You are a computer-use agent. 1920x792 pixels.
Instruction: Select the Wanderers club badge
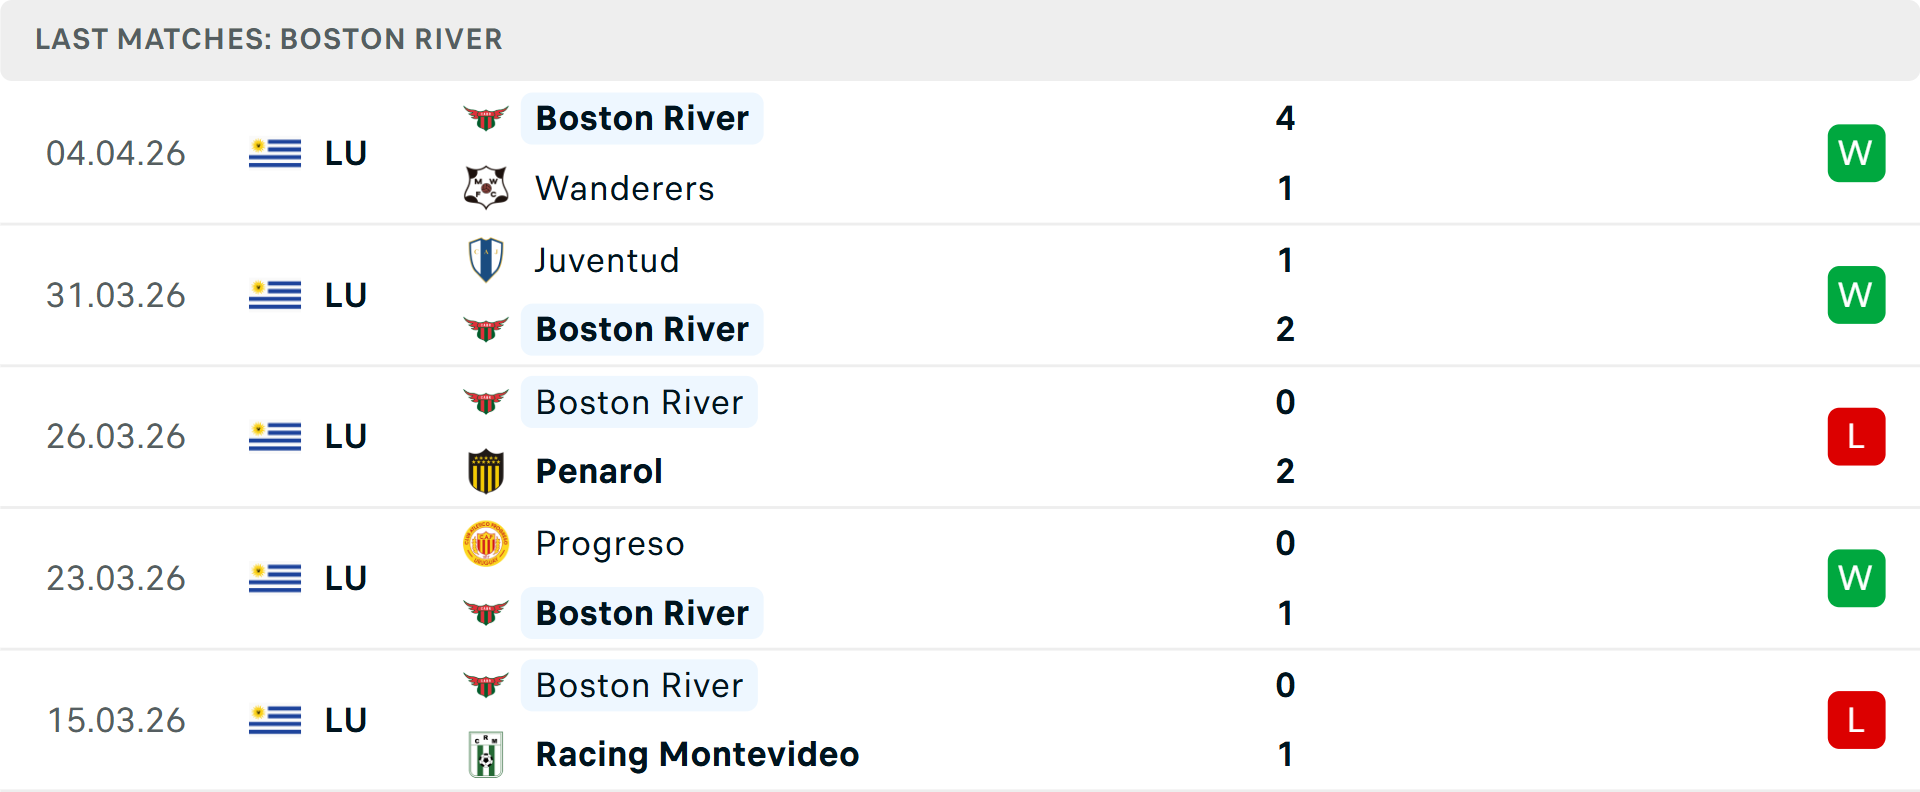(x=486, y=188)
